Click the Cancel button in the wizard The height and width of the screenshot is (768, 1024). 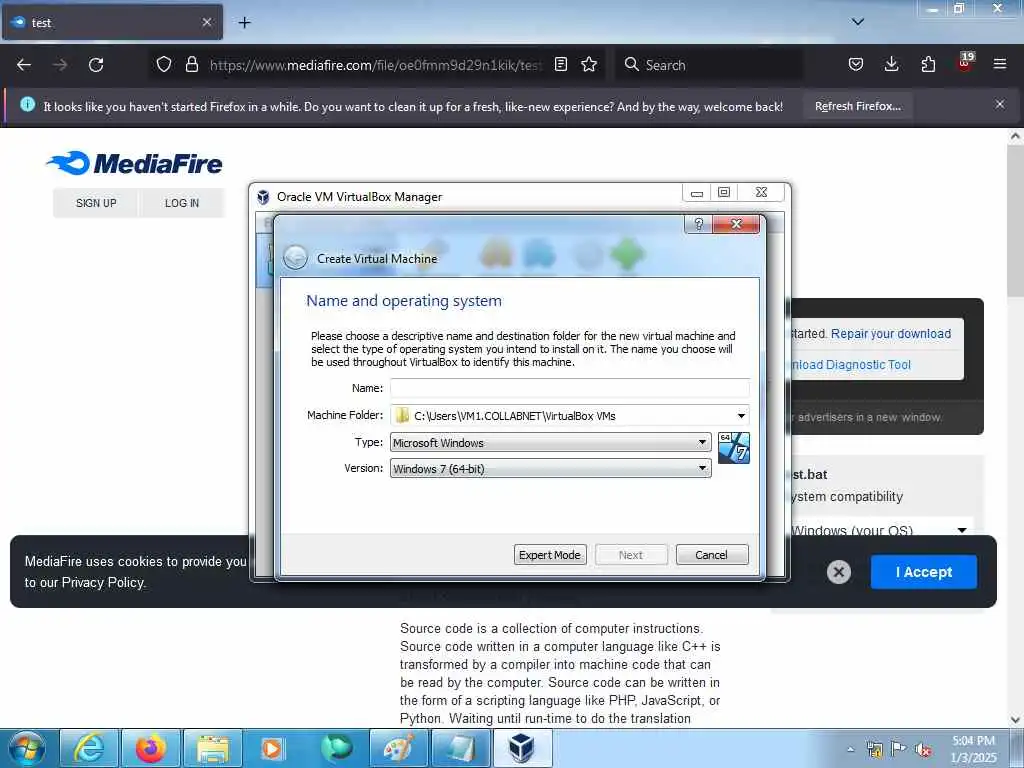click(x=712, y=554)
